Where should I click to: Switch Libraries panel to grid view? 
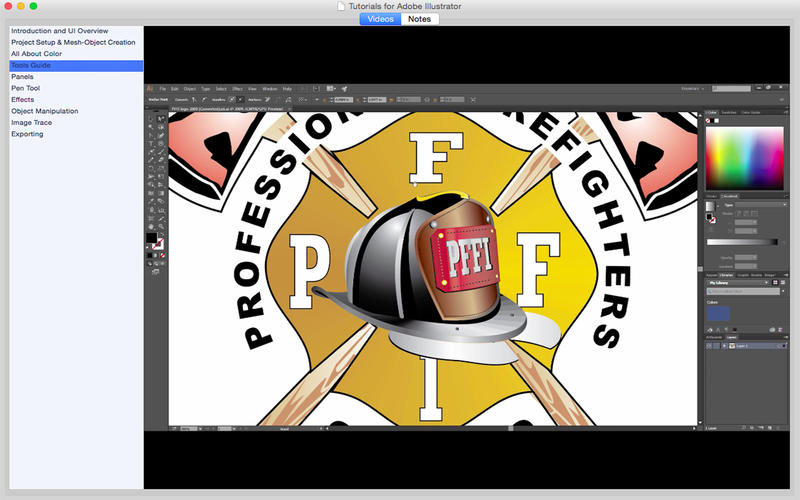(775, 283)
